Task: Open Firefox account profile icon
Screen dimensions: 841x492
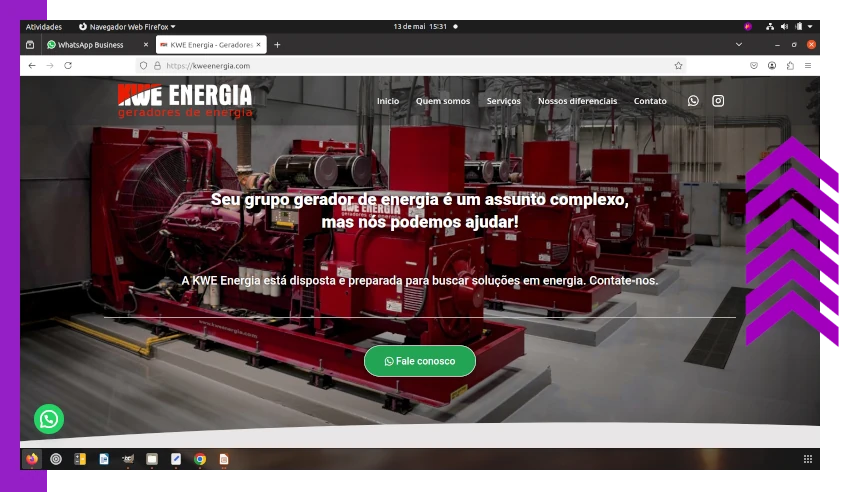Action: [x=772, y=65]
